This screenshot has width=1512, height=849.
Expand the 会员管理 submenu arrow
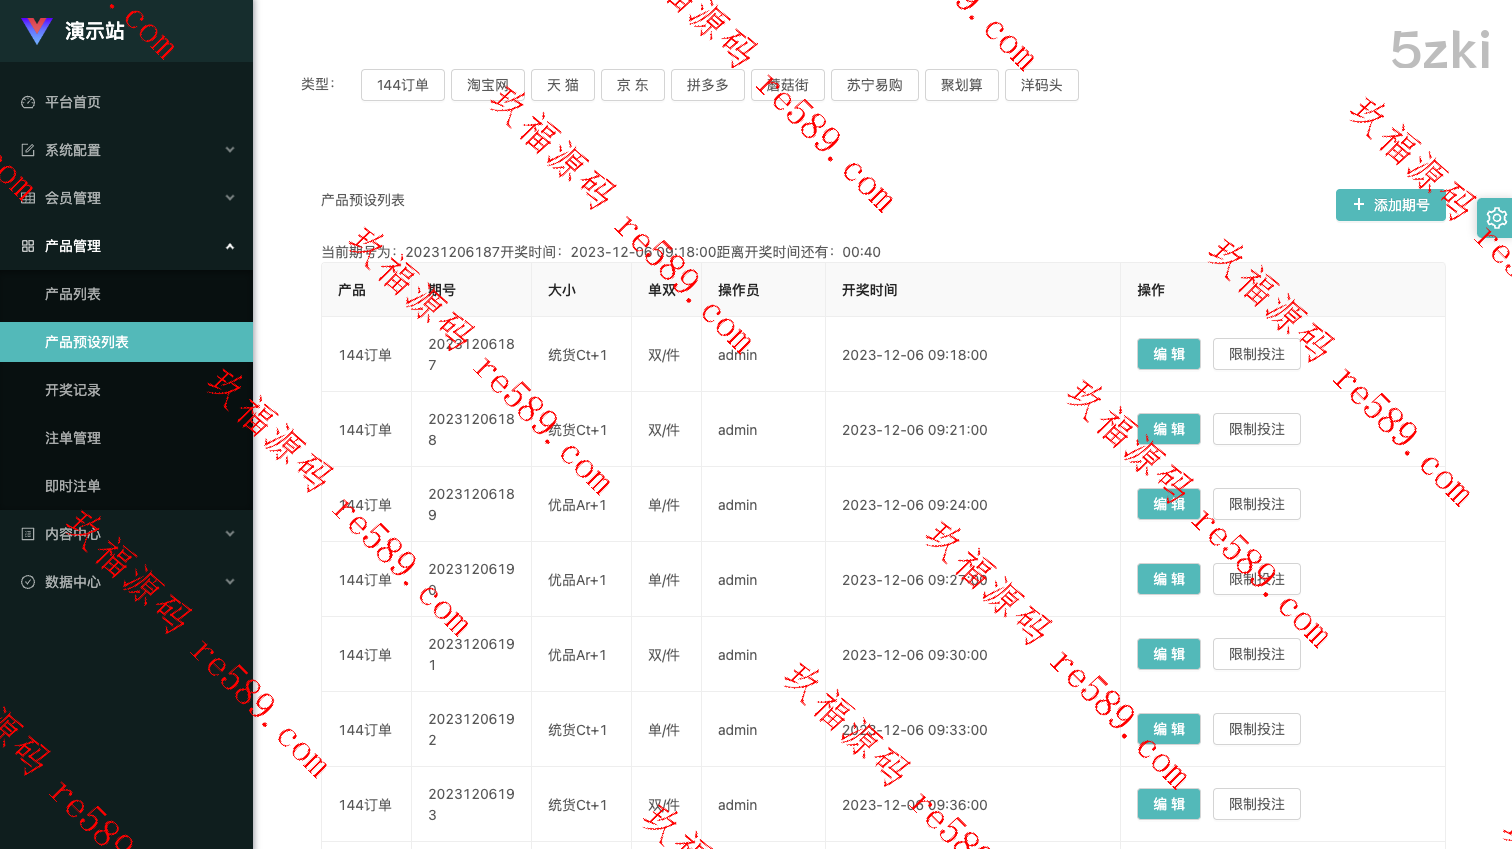(x=230, y=198)
